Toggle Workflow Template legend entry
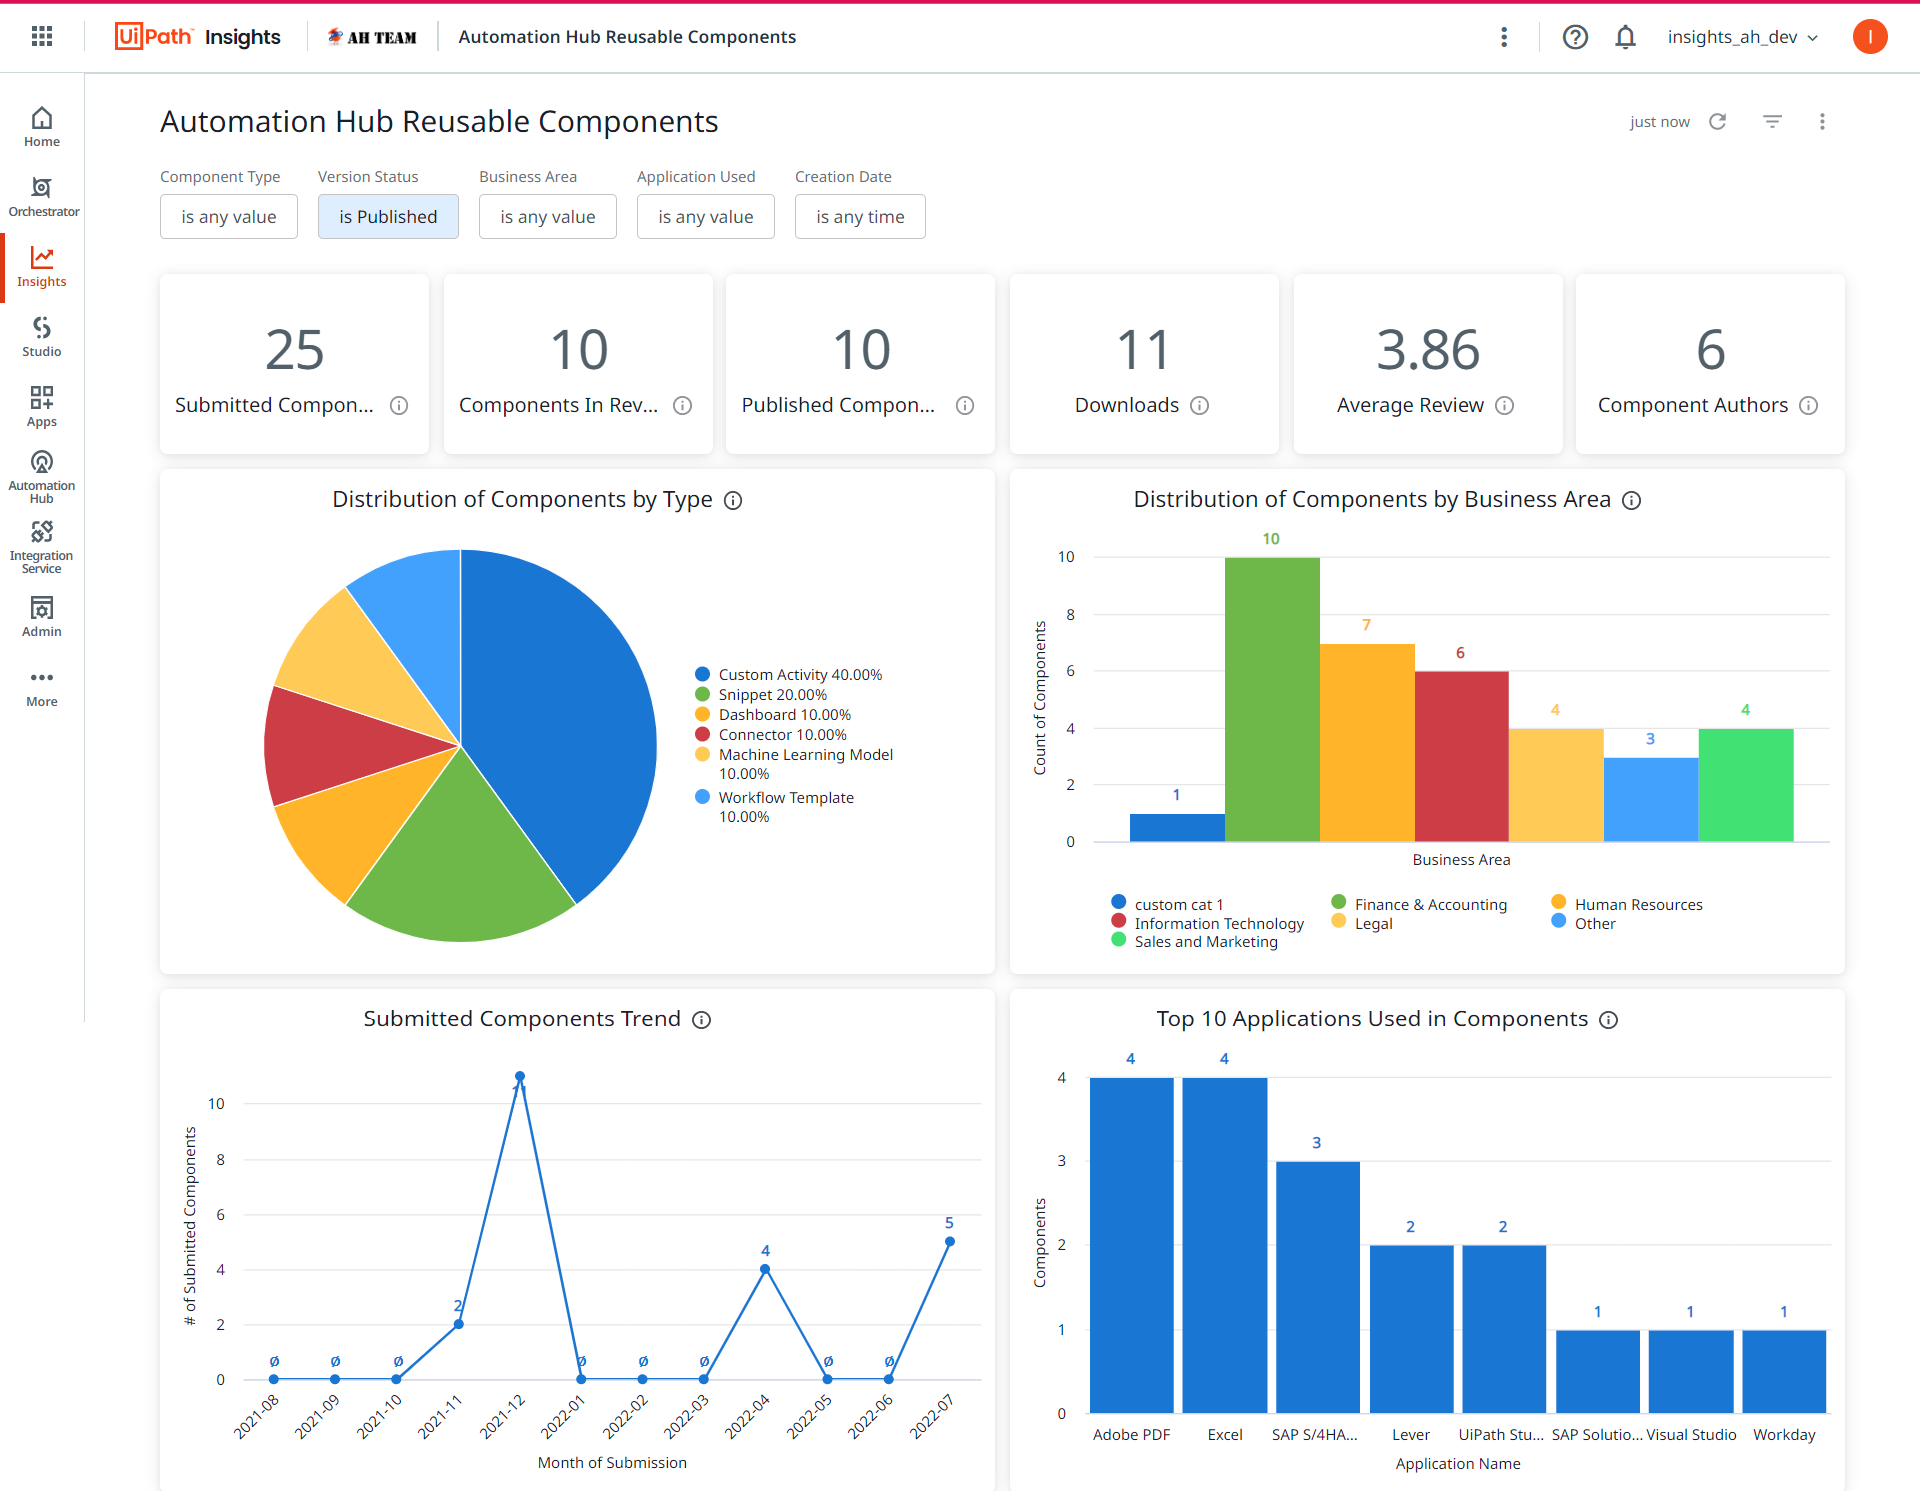The image size is (1920, 1491). click(x=775, y=807)
